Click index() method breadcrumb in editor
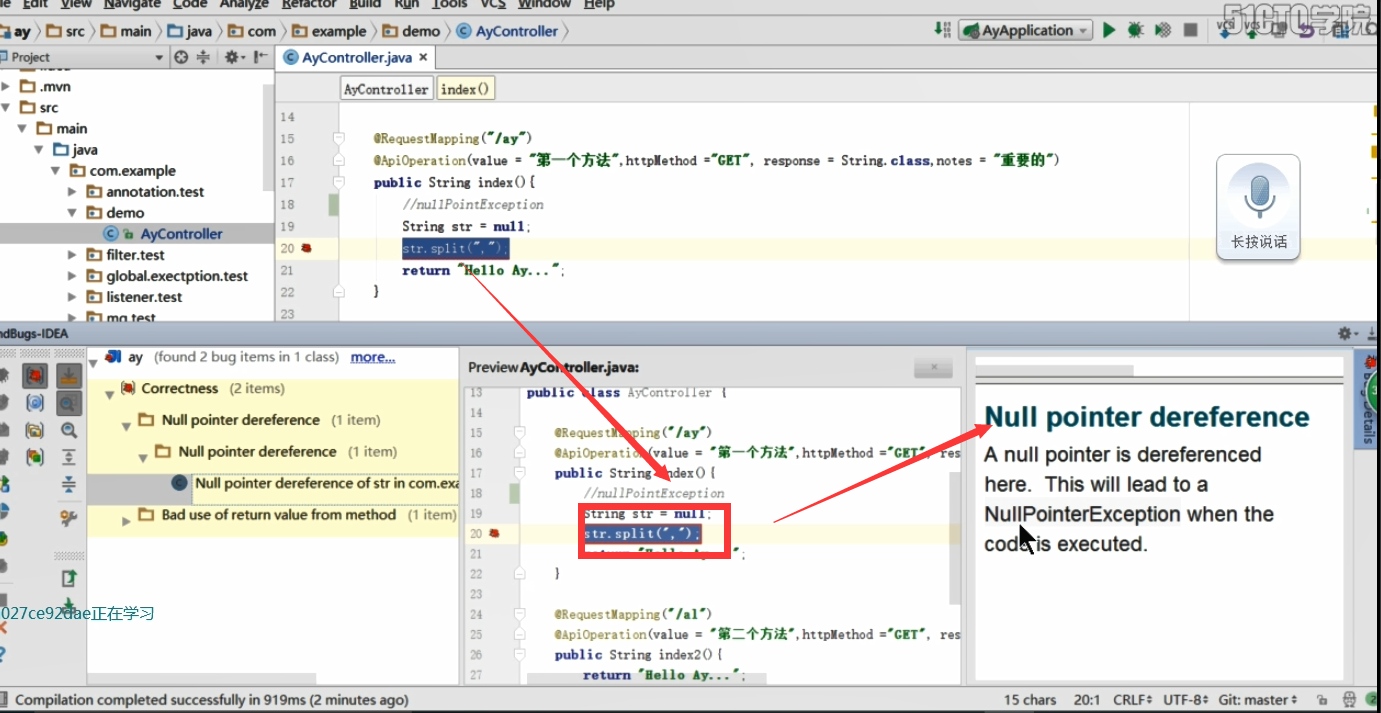 pos(465,89)
